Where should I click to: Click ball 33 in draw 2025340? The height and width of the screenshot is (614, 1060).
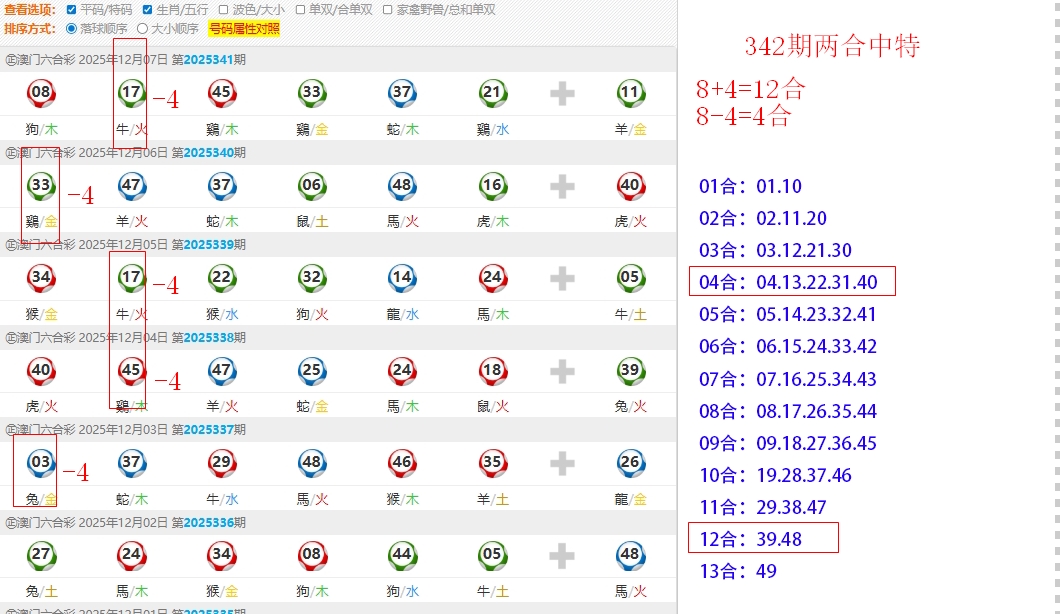[41, 186]
